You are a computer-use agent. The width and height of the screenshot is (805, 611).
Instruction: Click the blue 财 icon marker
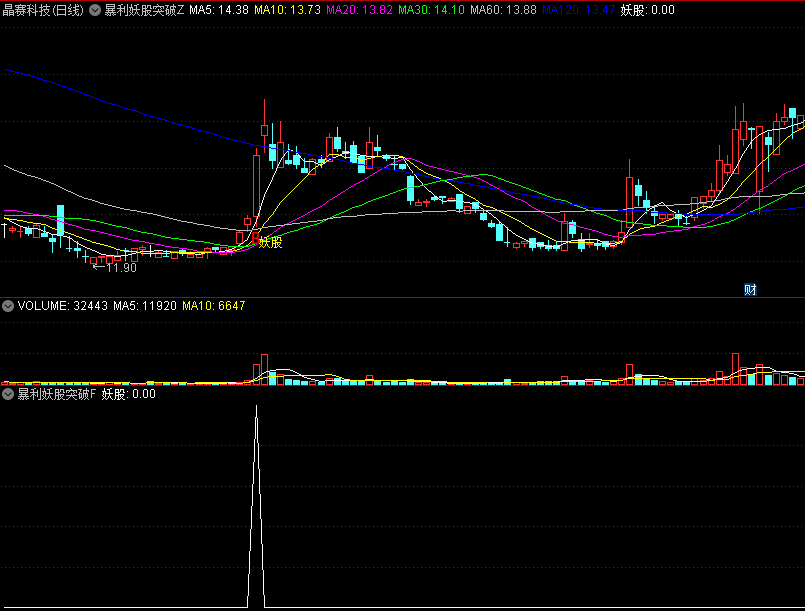coord(750,290)
